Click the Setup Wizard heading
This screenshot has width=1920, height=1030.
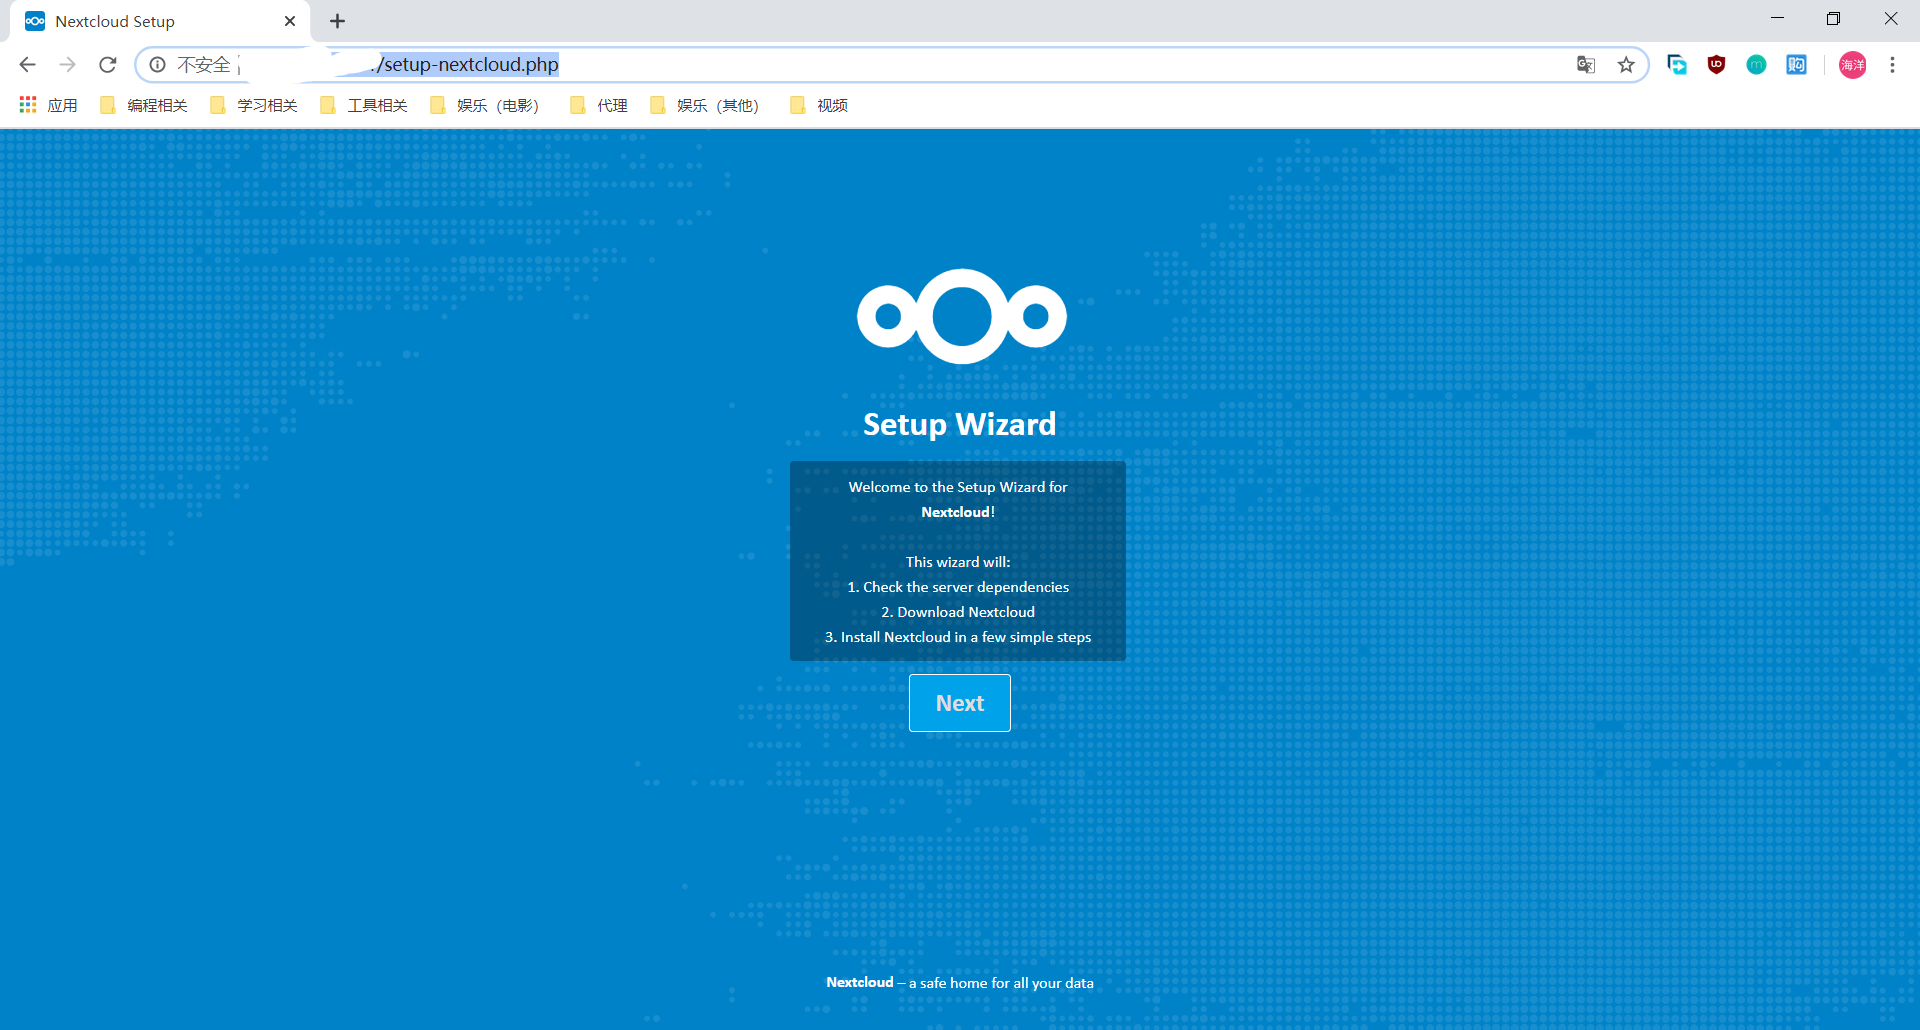click(959, 424)
